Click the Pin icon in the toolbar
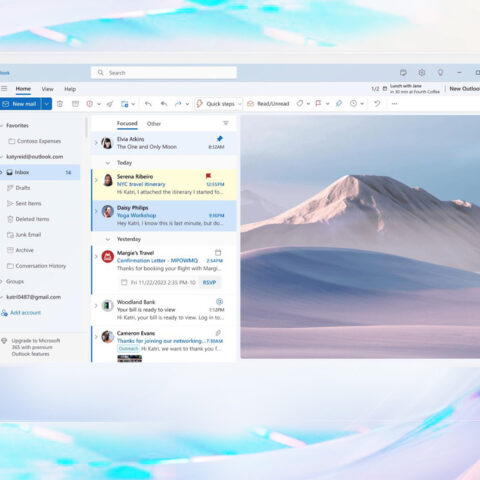480x480 pixels. click(x=339, y=104)
